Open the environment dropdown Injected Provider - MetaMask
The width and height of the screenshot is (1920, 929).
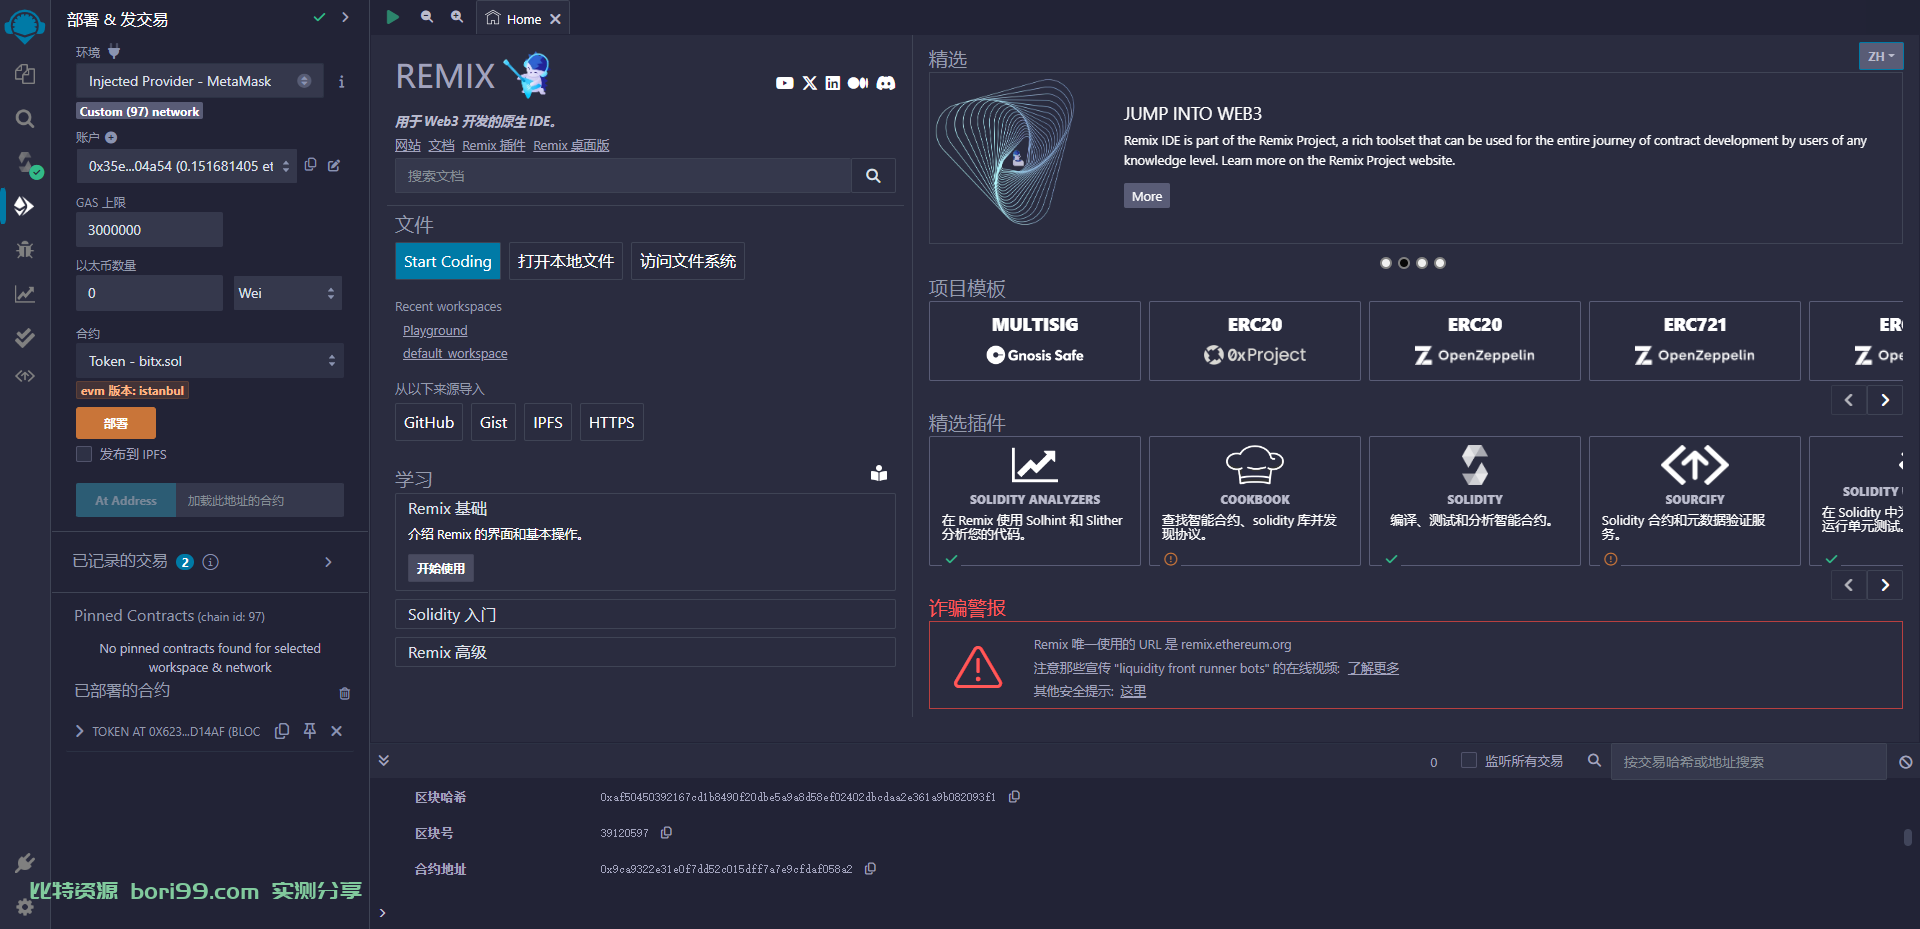pyautogui.click(x=200, y=81)
